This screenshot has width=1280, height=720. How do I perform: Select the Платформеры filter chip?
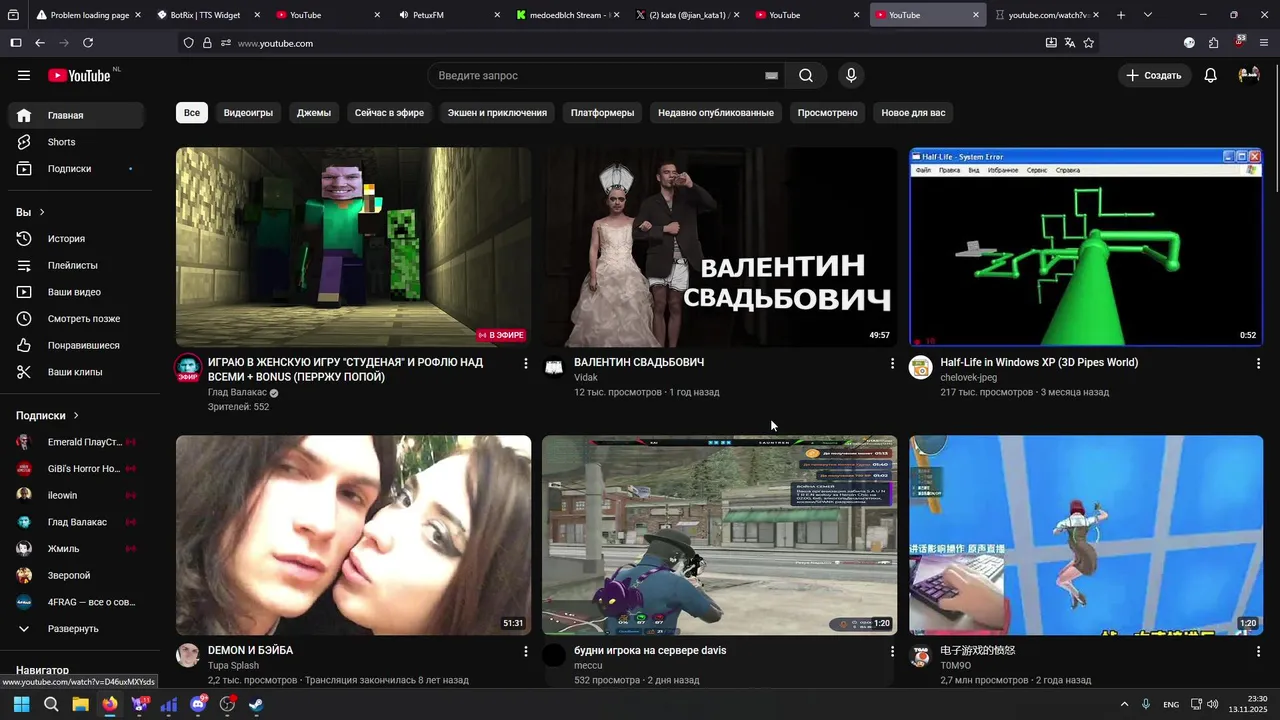tap(602, 113)
